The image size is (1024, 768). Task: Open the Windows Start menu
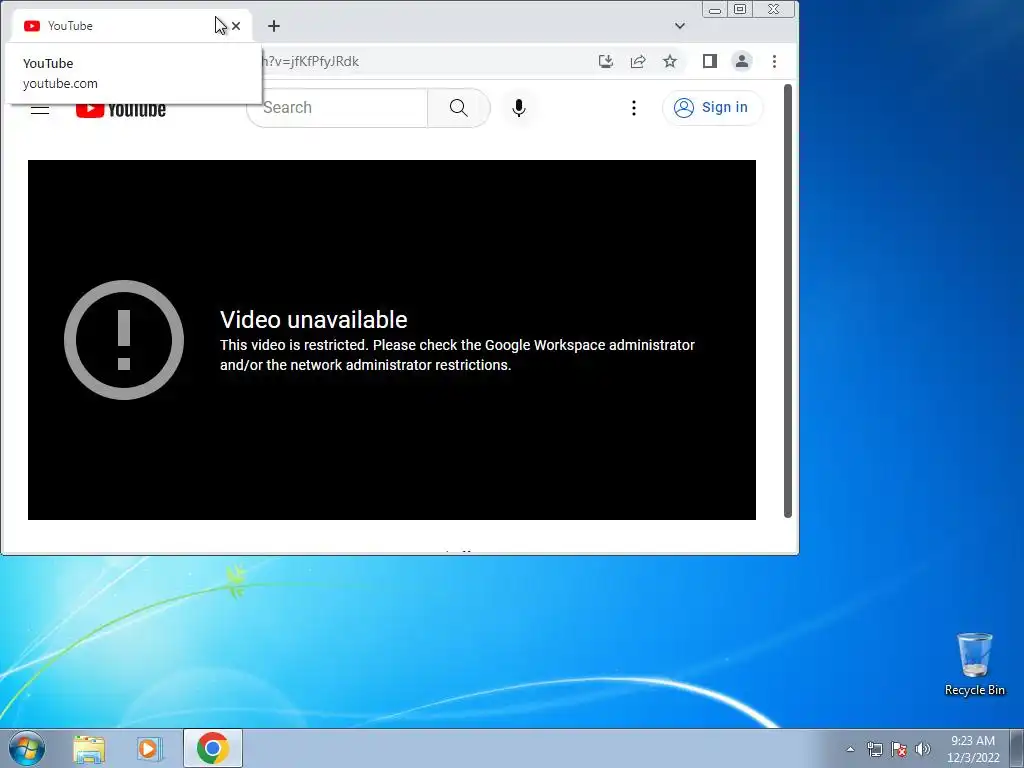click(27, 748)
